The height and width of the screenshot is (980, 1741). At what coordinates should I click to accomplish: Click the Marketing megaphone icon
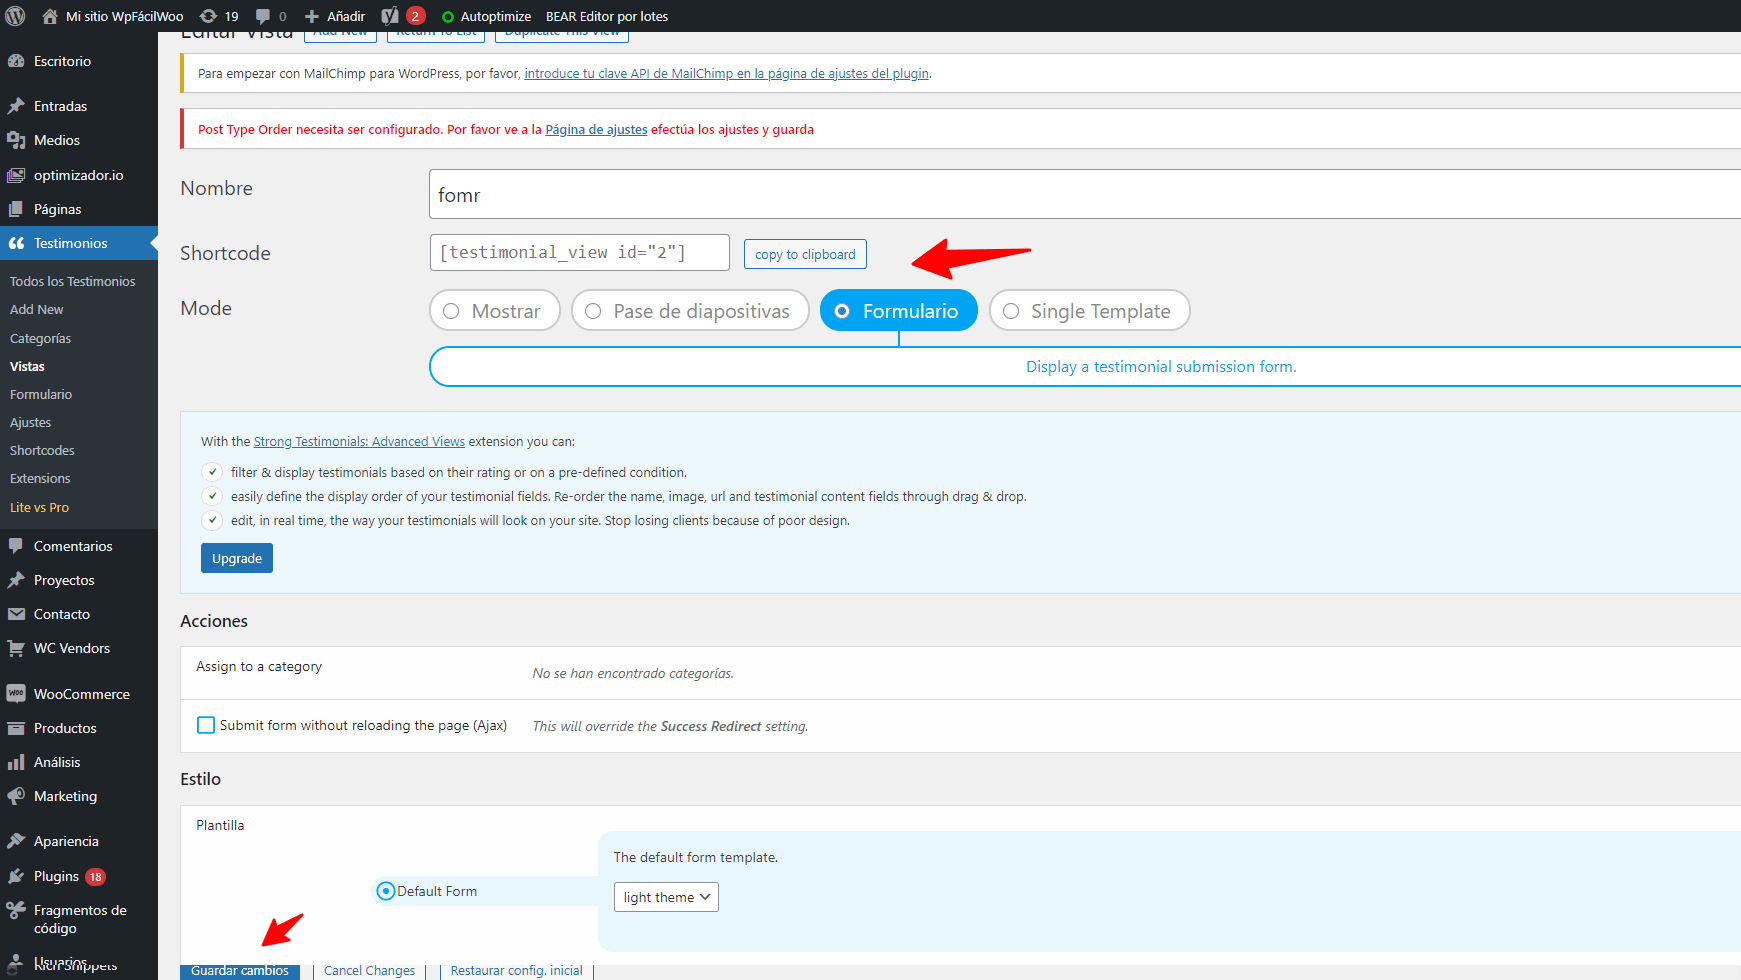tap(16, 796)
